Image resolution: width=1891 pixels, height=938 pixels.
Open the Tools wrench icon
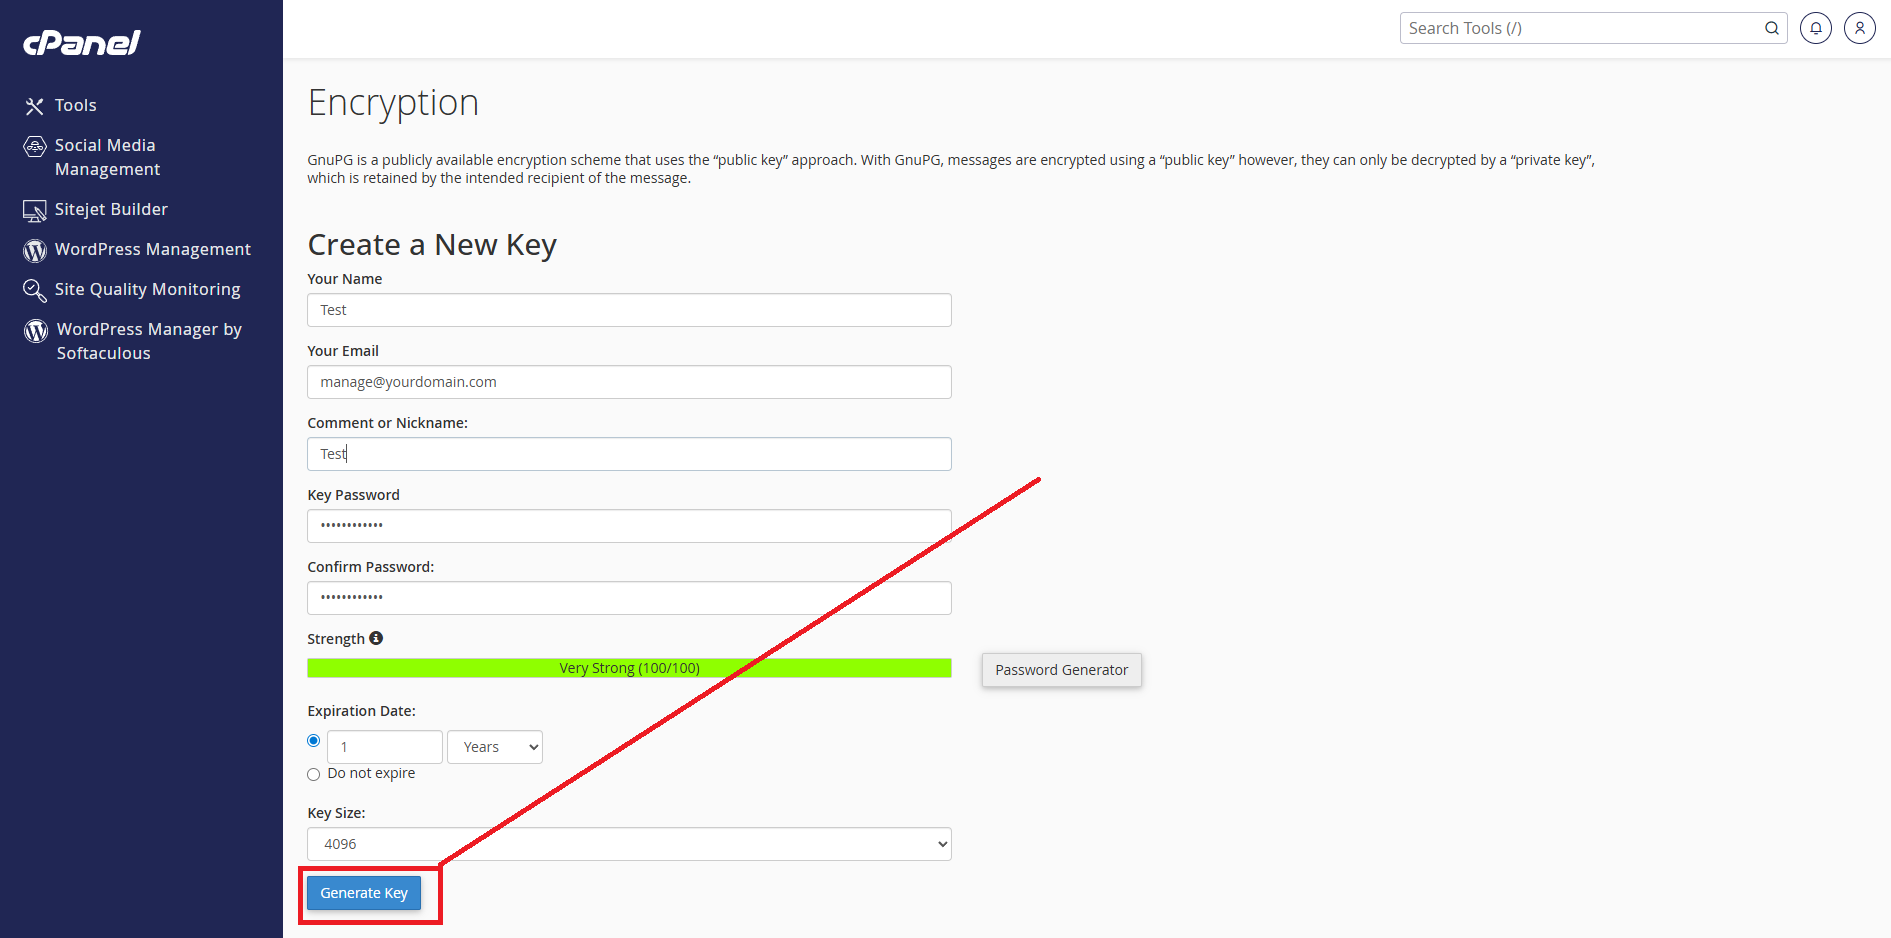click(35, 106)
